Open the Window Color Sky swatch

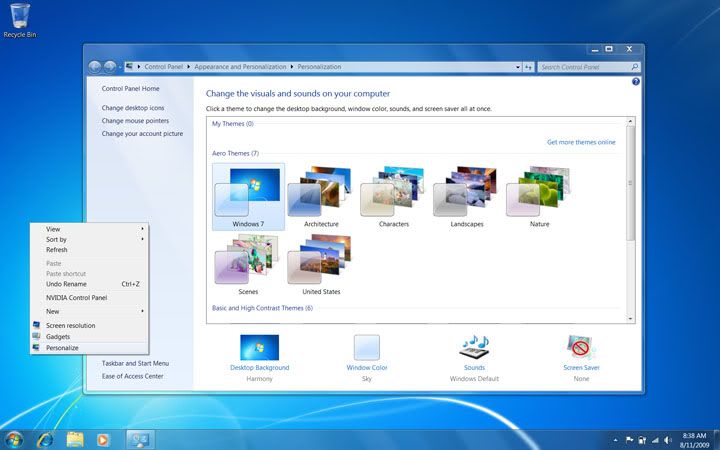[367, 347]
